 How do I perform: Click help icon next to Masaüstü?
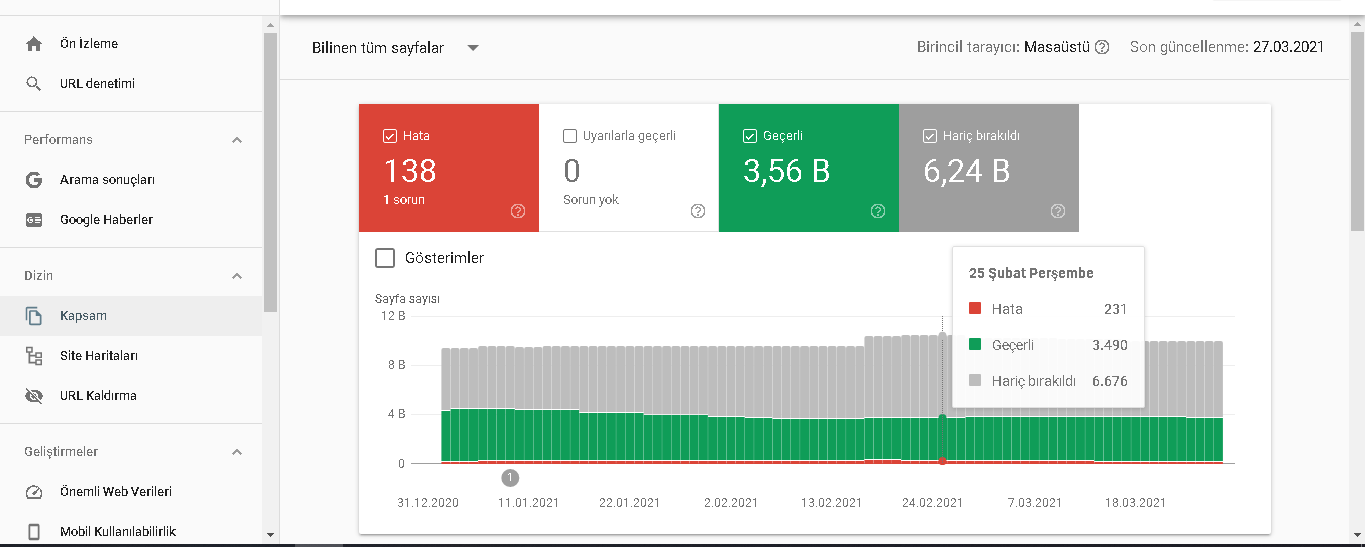1102,47
